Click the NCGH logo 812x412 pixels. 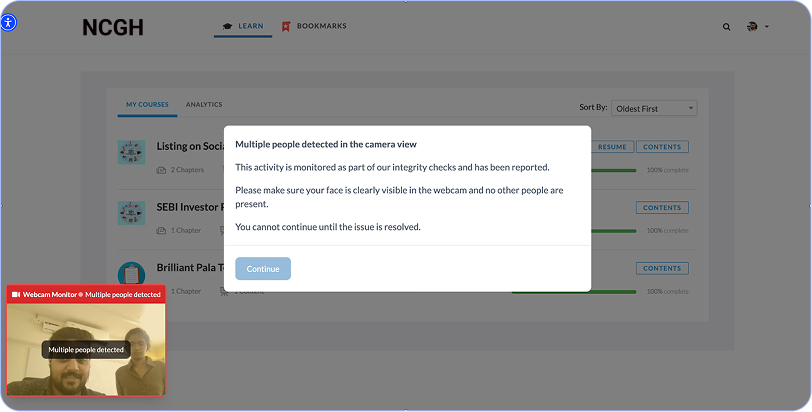tap(115, 28)
